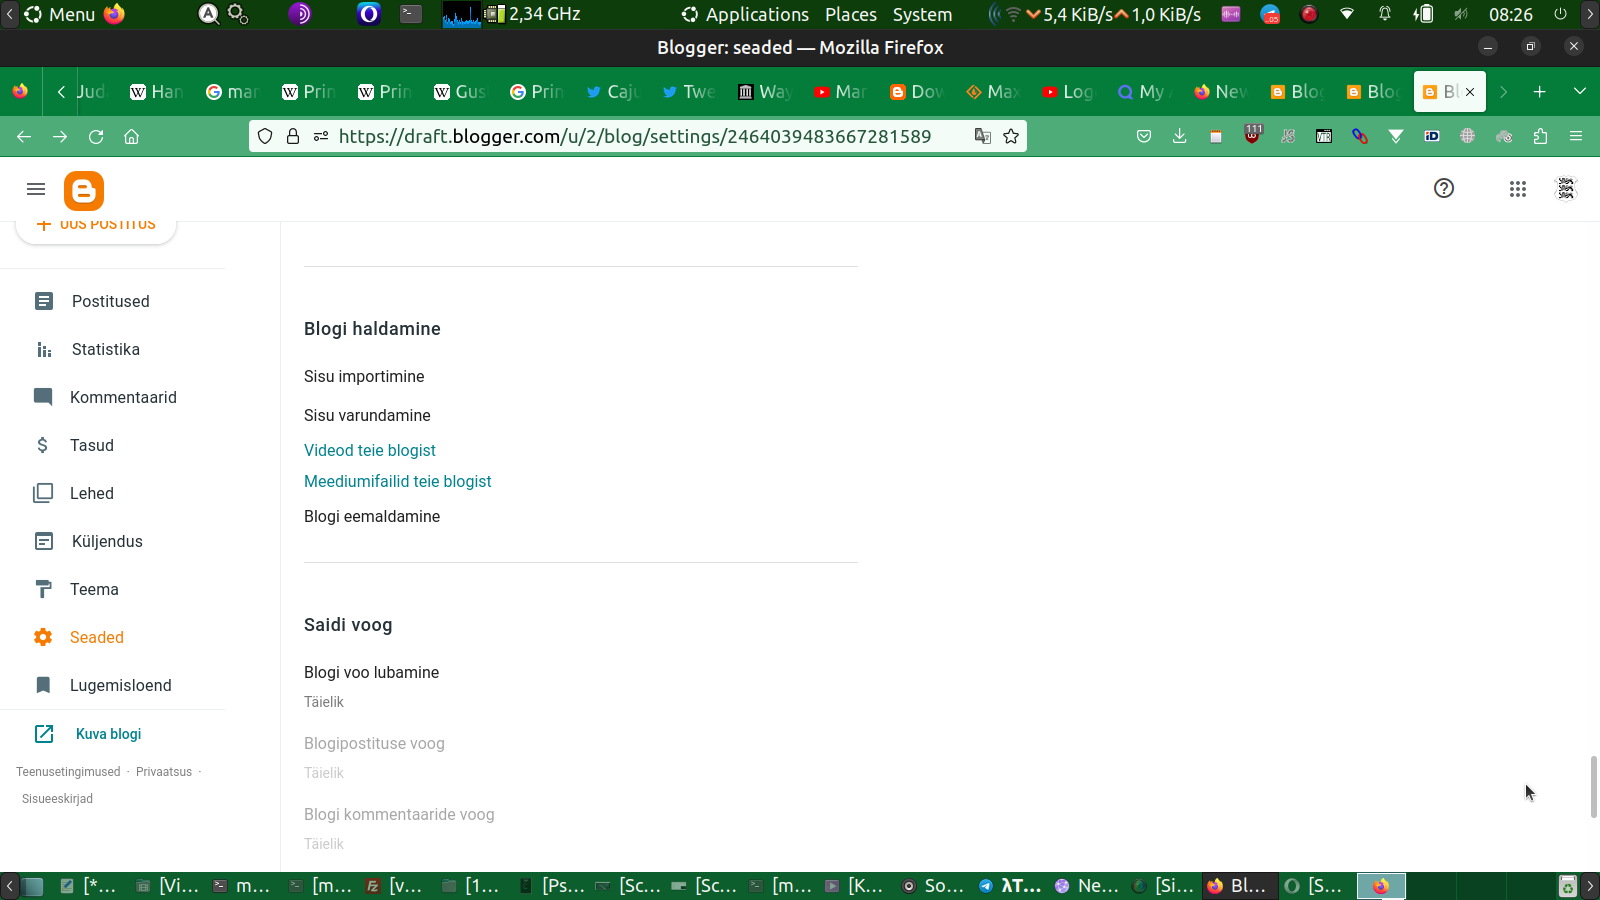Open Teema in the sidebar
This screenshot has width=1600, height=900.
point(94,589)
